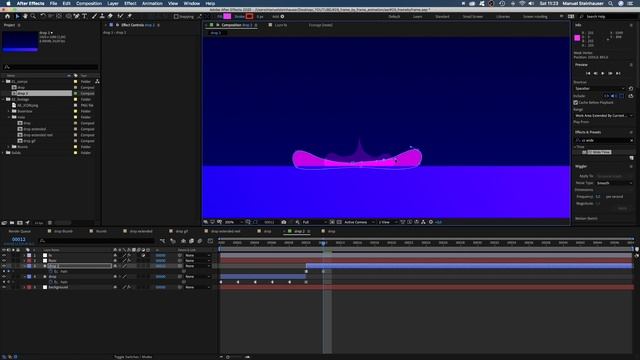640x360 pixels.
Task: Open viewer resolution Full dropdown
Action: pos(313,222)
